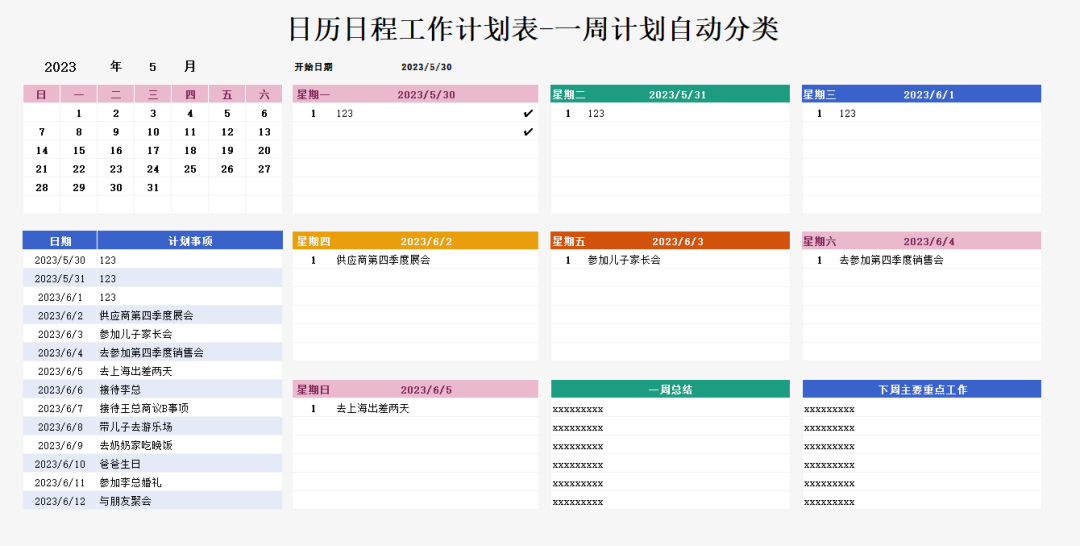
Task: Select the 星期一 header label
Action: pyautogui.click(x=313, y=94)
